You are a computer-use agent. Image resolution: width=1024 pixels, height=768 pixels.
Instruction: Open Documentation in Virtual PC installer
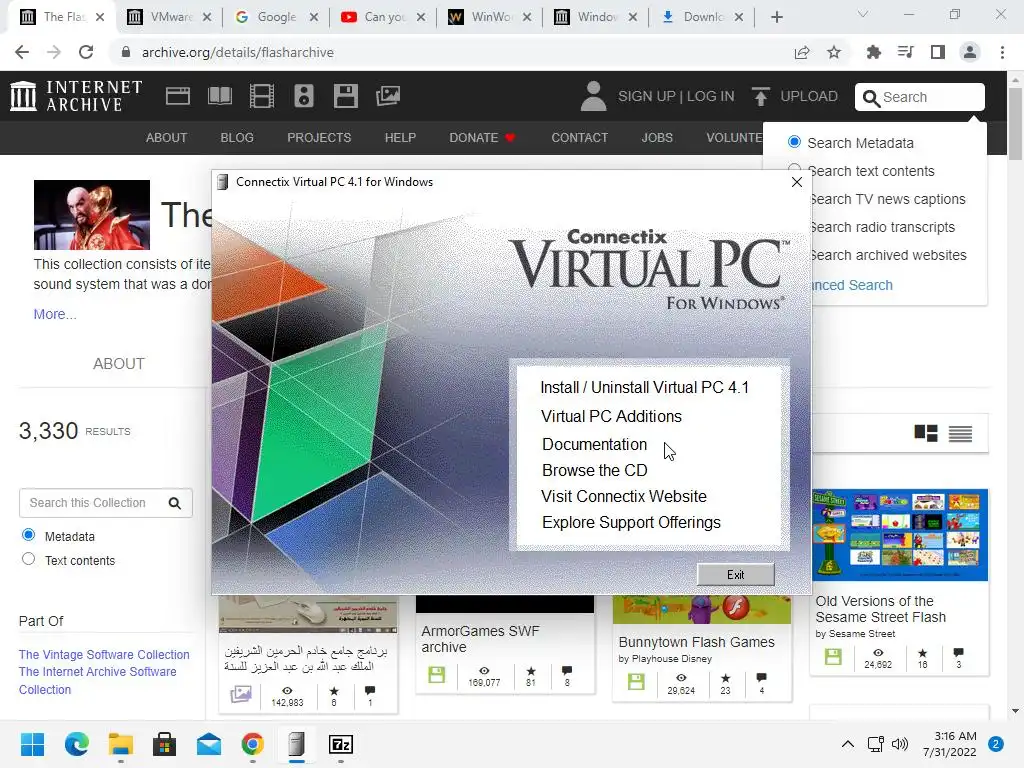(x=594, y=444)
